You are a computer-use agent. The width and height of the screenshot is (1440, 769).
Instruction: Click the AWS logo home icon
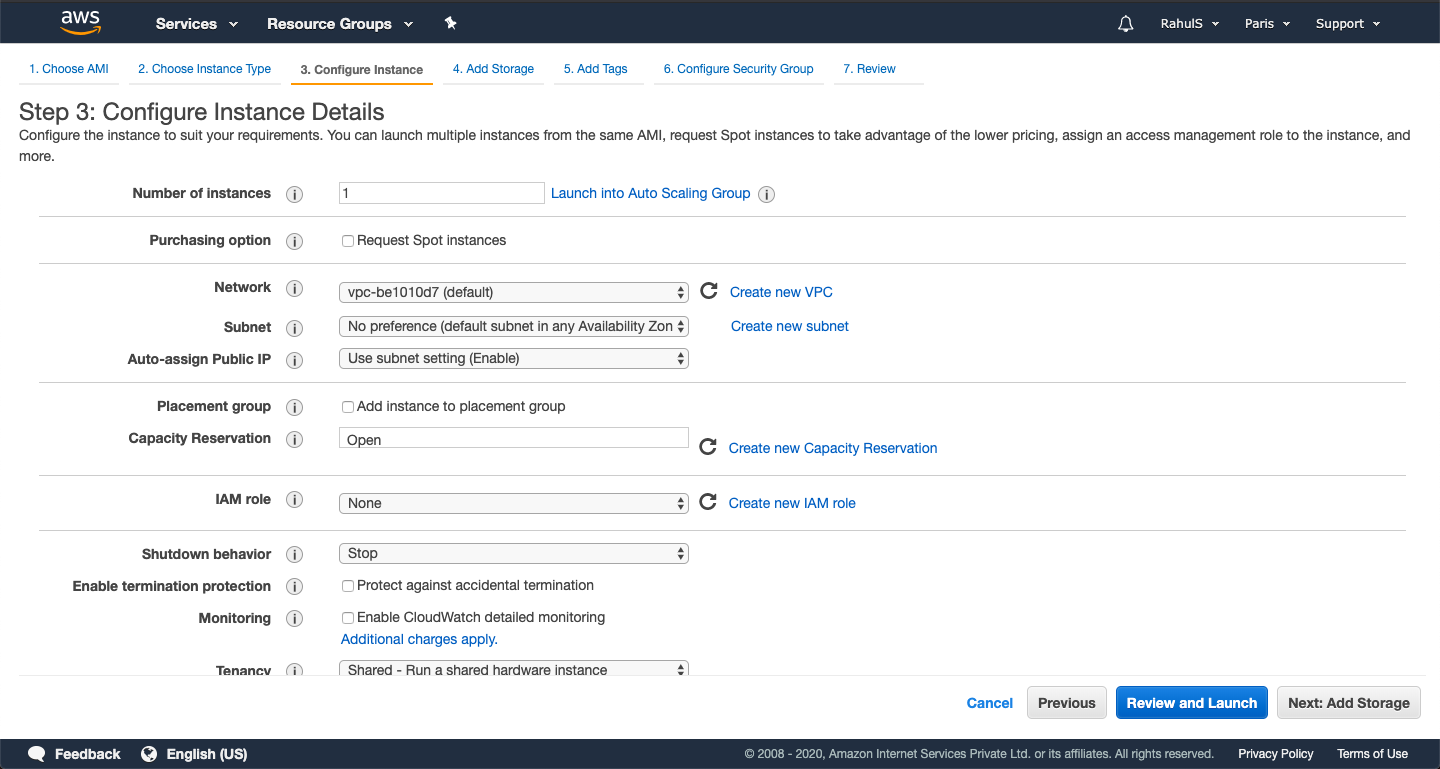click(x=80, y=22)
